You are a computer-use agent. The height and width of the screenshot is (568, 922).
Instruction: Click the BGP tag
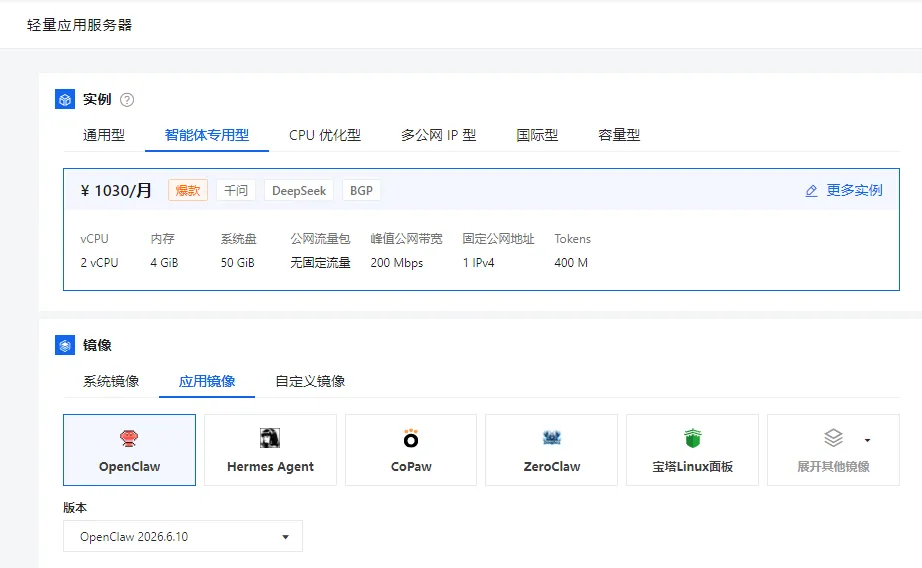[x=361, y=191]
